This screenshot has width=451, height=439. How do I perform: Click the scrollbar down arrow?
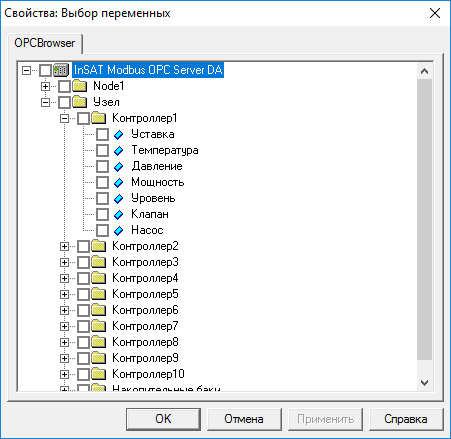(424, 383)
